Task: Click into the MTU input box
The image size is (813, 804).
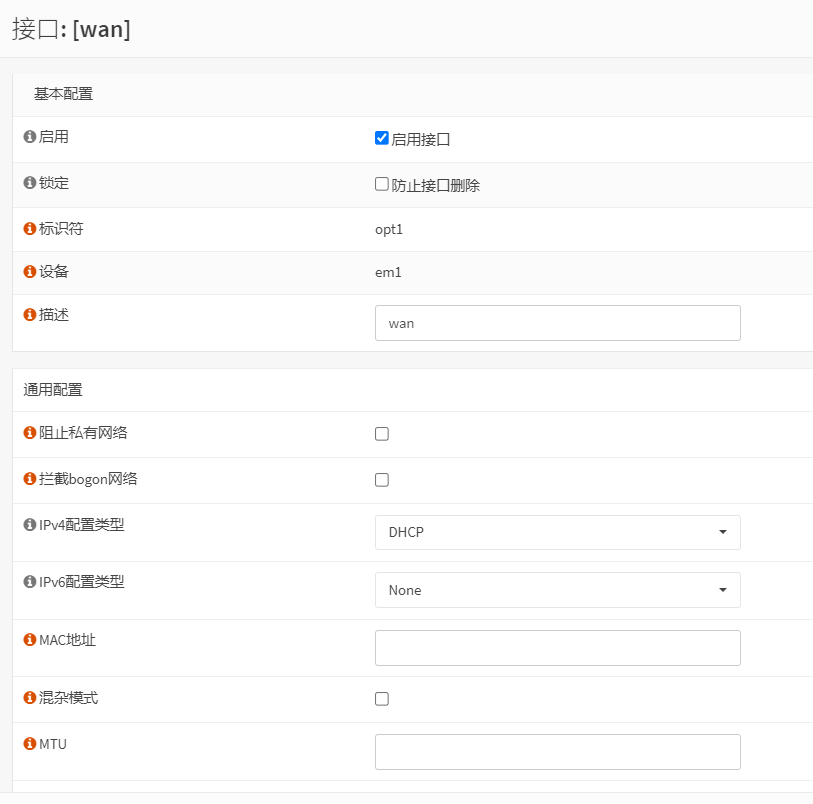Action: click(557, 752)
